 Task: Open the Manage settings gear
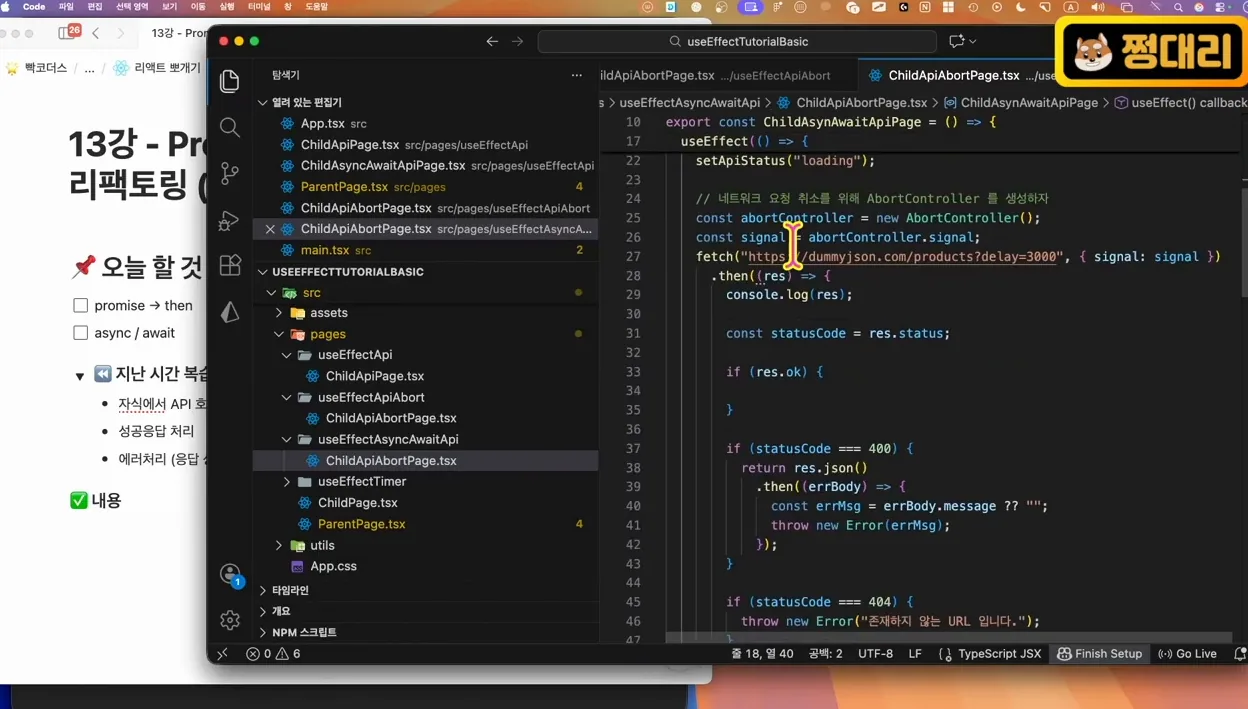230,620
